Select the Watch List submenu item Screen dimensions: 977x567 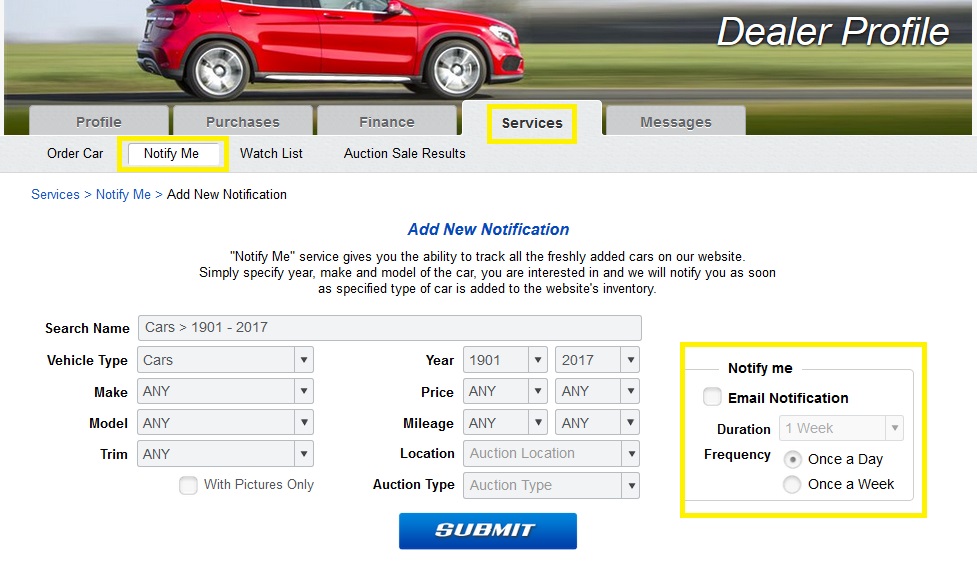(271, 153)
